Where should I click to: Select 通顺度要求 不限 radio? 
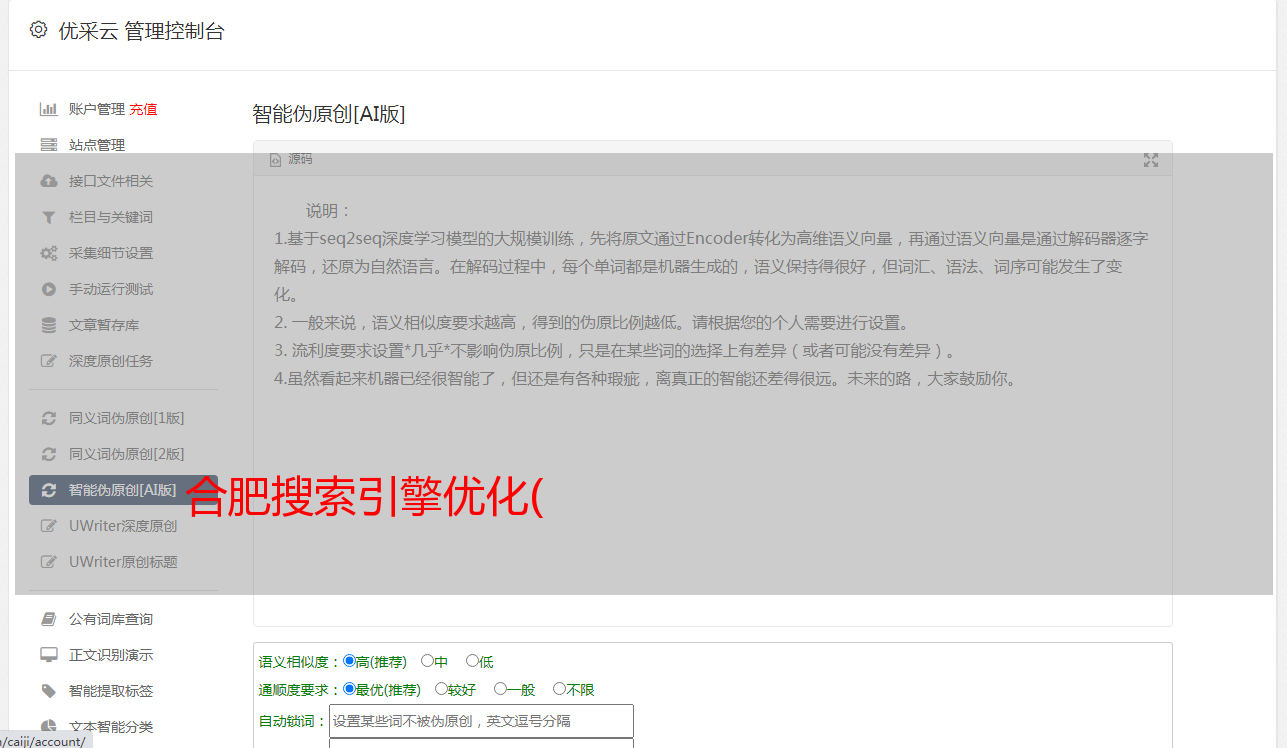pos(559,689)
